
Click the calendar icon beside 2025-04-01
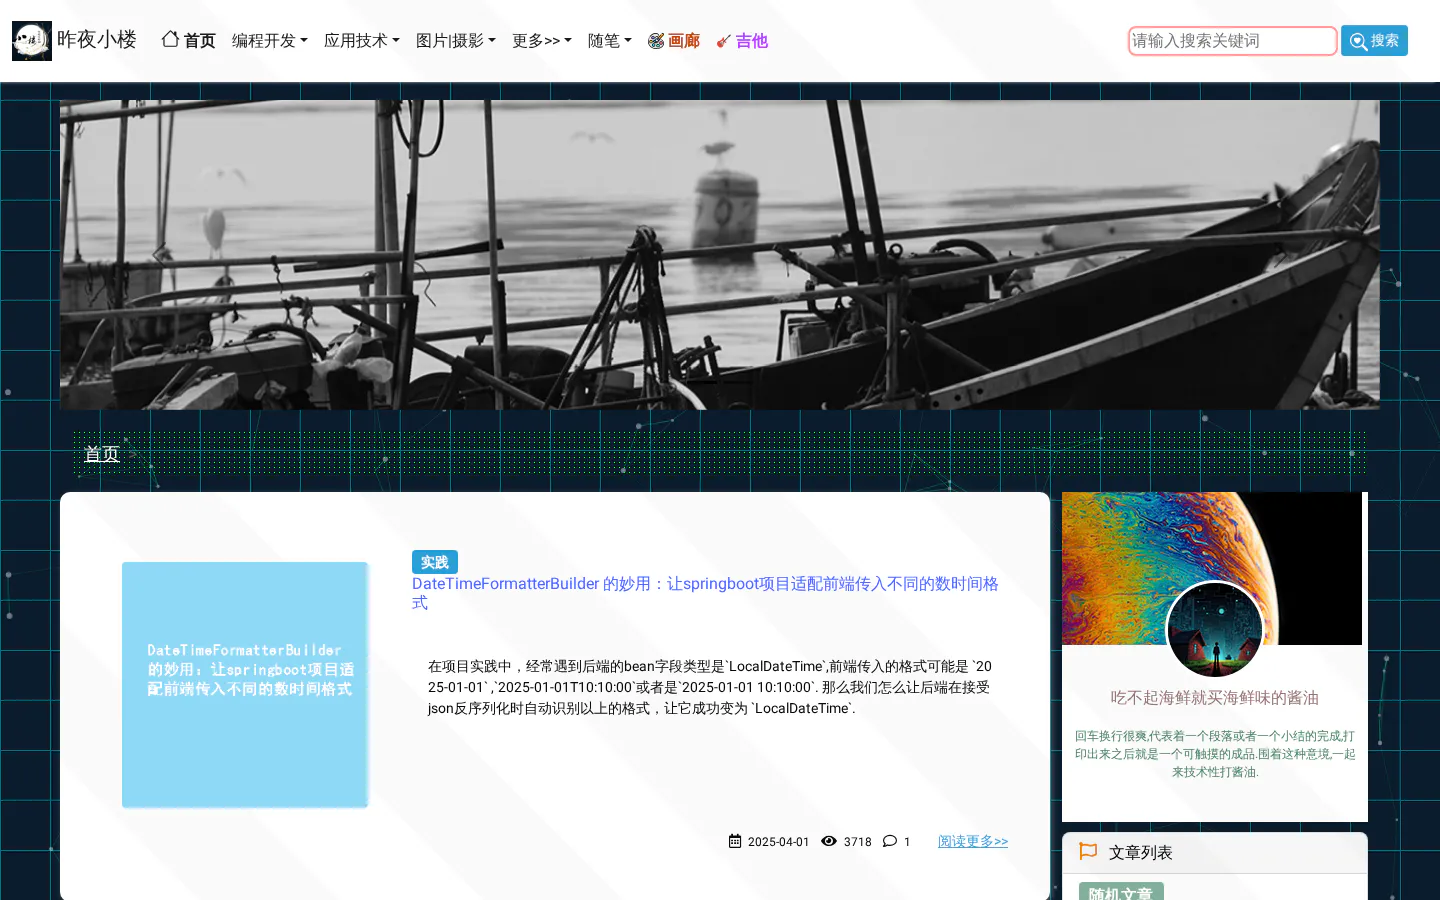[x=735, y=841]
